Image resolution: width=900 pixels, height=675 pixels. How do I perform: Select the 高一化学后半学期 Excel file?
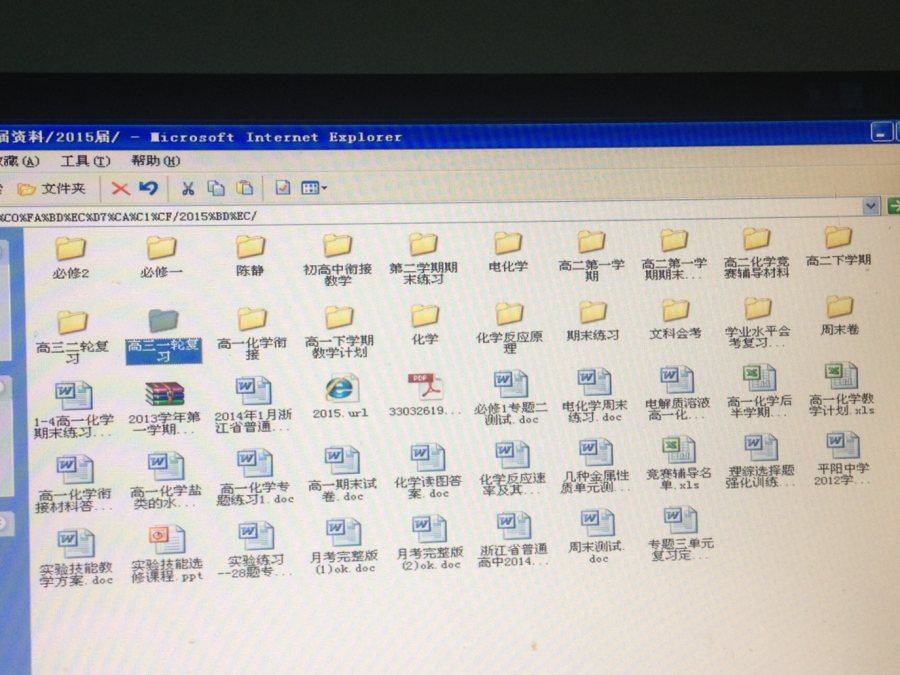[759, 391]
